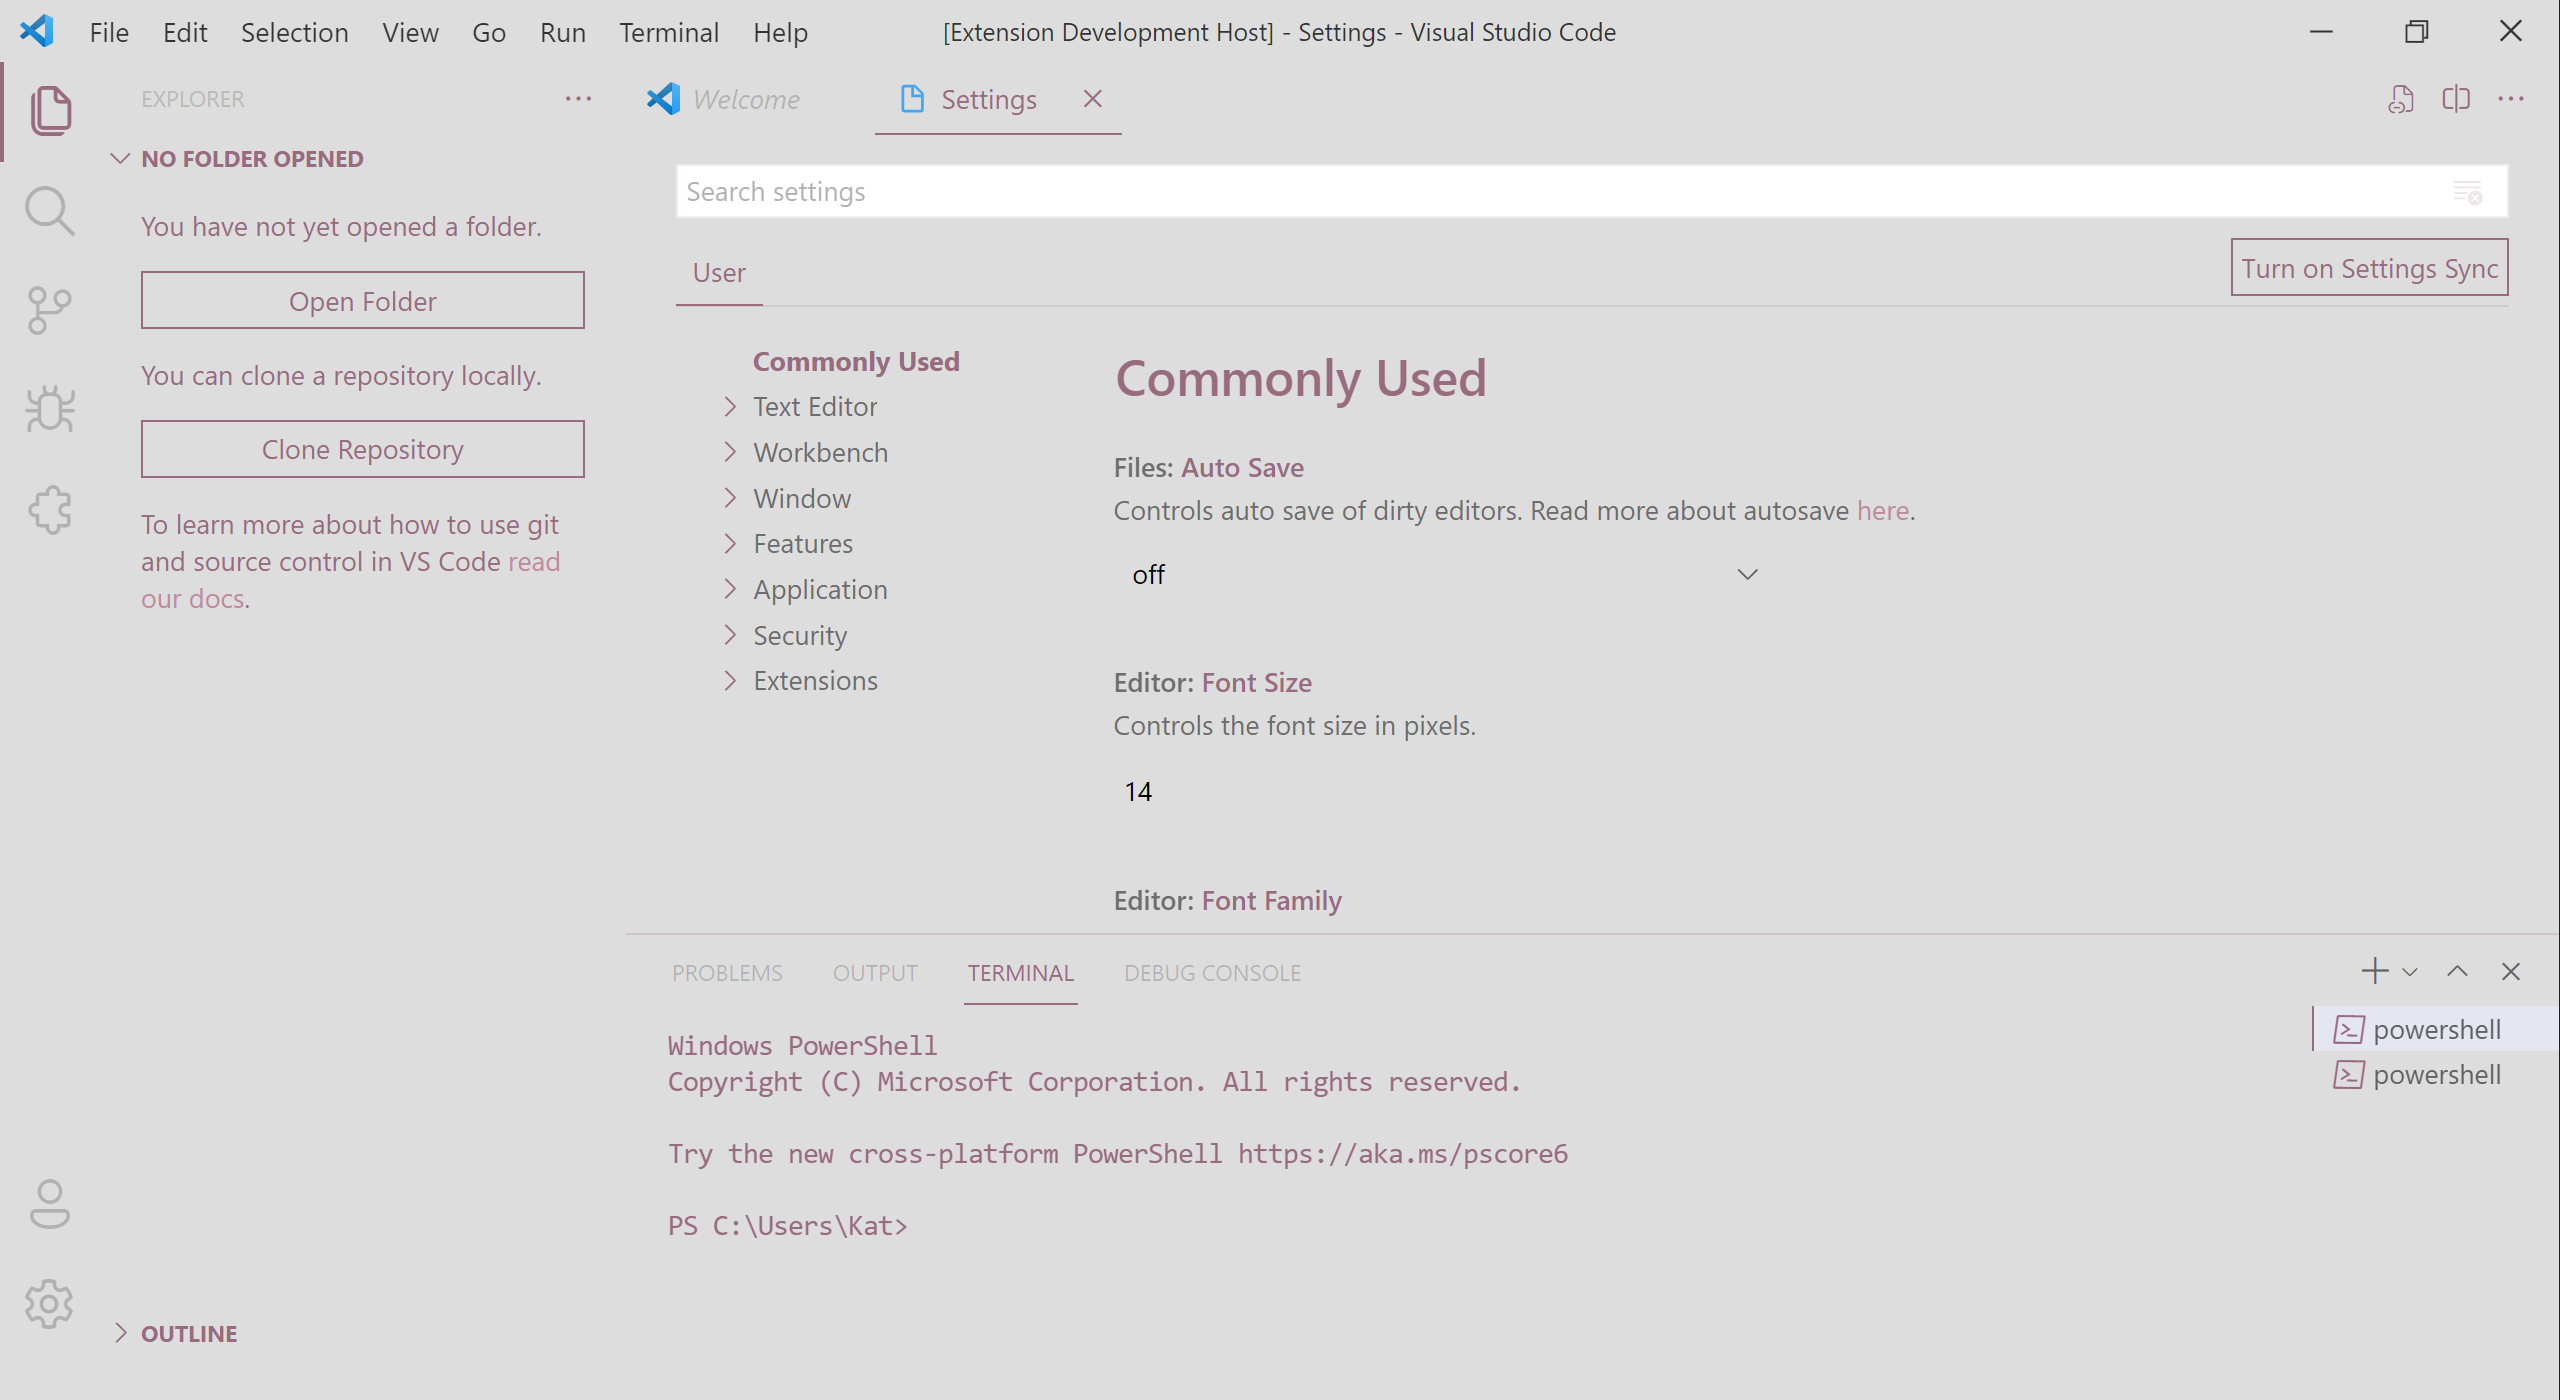This screenshot has height=1400, width=2560.
Task: Maximize the terminal panel size
Action: click(x=2457, y=971)
